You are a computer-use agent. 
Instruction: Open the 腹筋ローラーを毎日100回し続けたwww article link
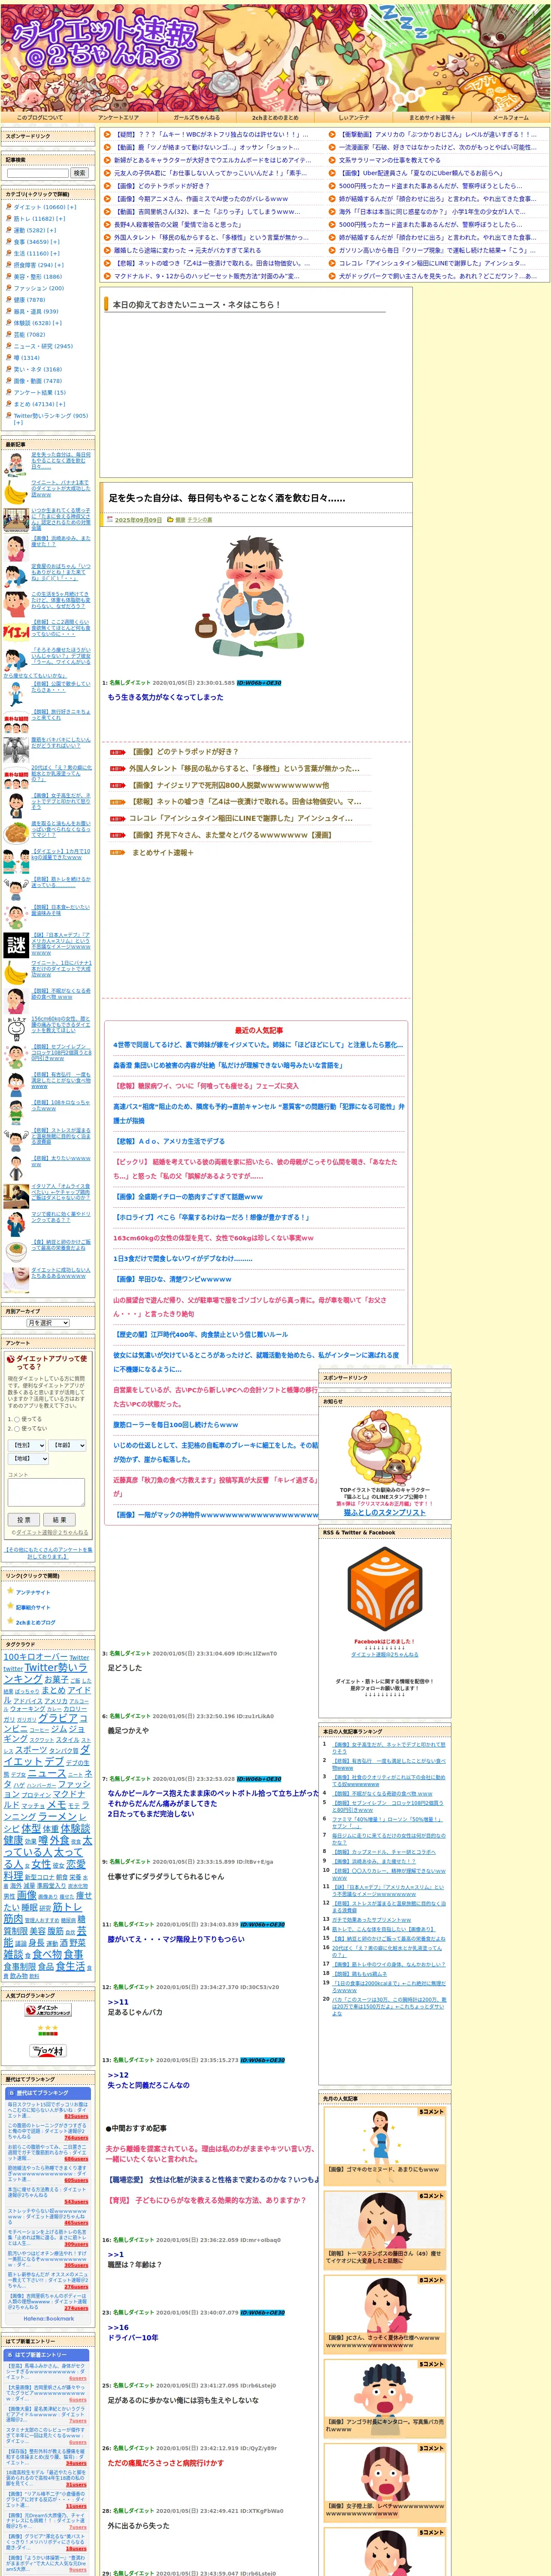coord(175,1424)
